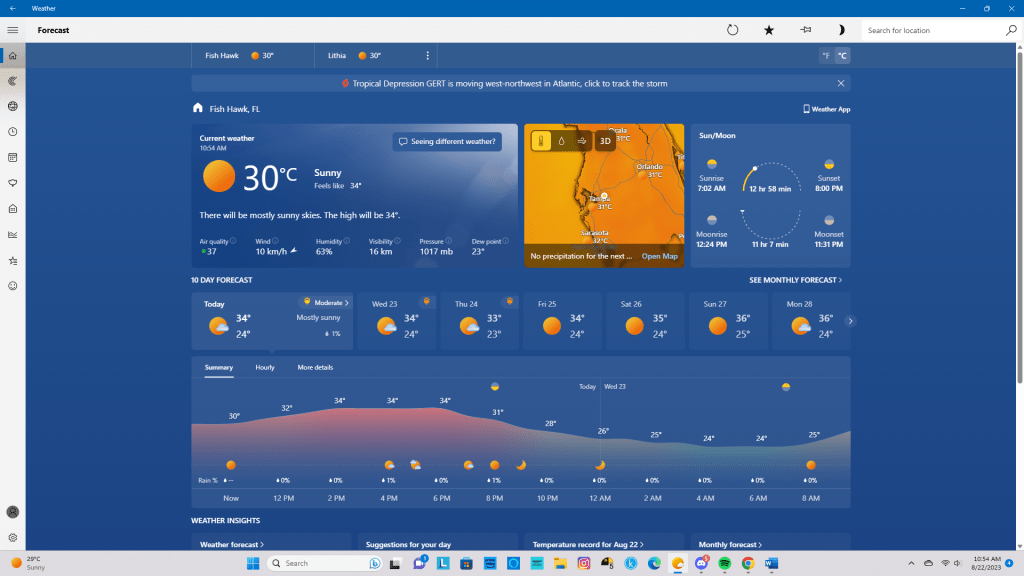Select temperature map layer icon
This screenshot has height=576, width=1024.
[541, 141]
